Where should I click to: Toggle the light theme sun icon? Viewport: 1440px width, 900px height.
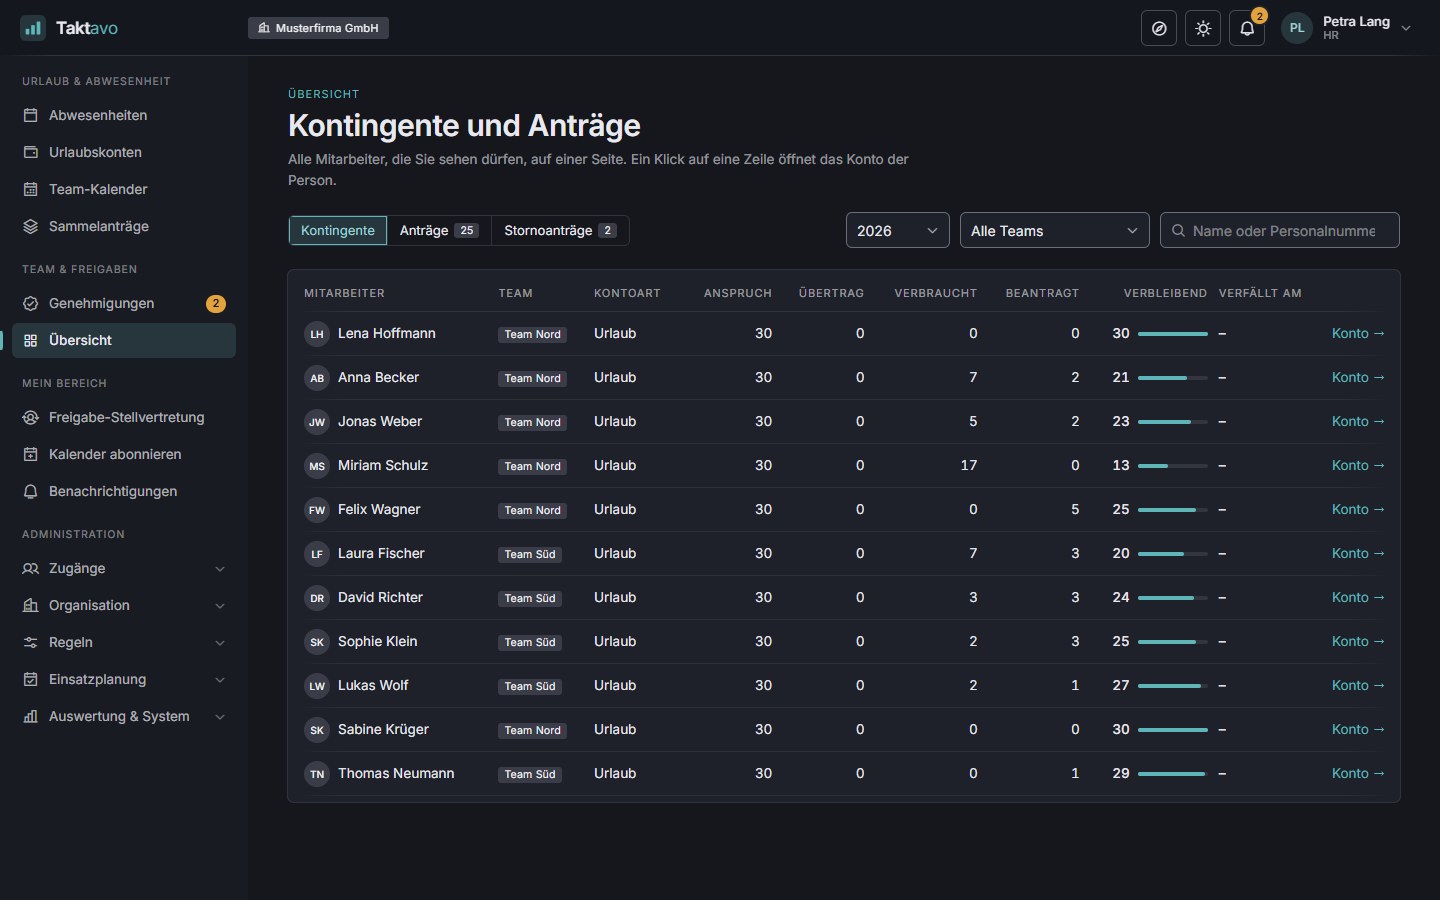coord(1203,28)
